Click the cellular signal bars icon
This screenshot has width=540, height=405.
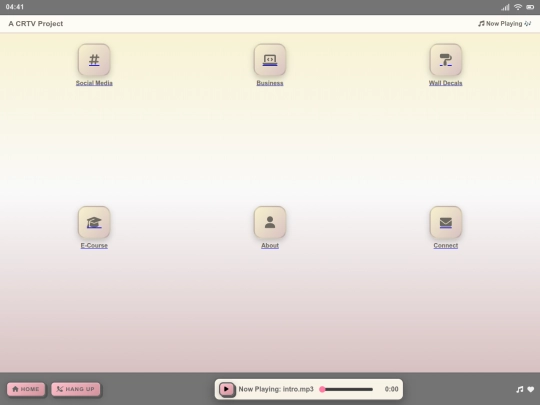click(x=505, y=7)
